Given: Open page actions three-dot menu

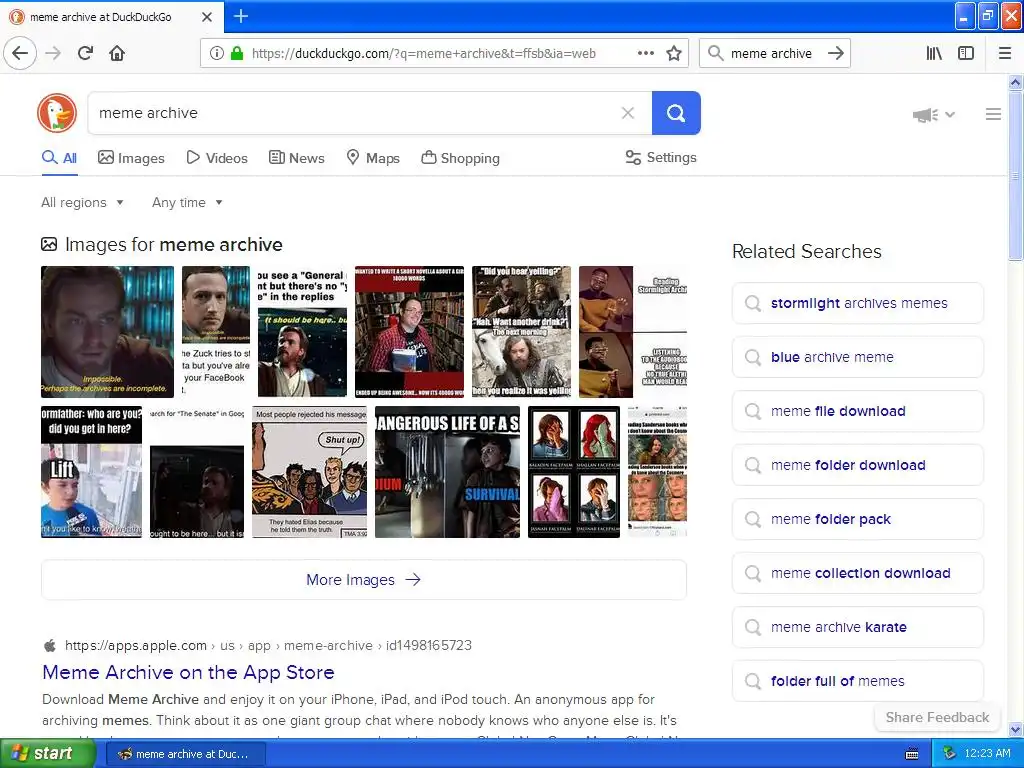Looking at the screenshot, I should click(645, 53).
